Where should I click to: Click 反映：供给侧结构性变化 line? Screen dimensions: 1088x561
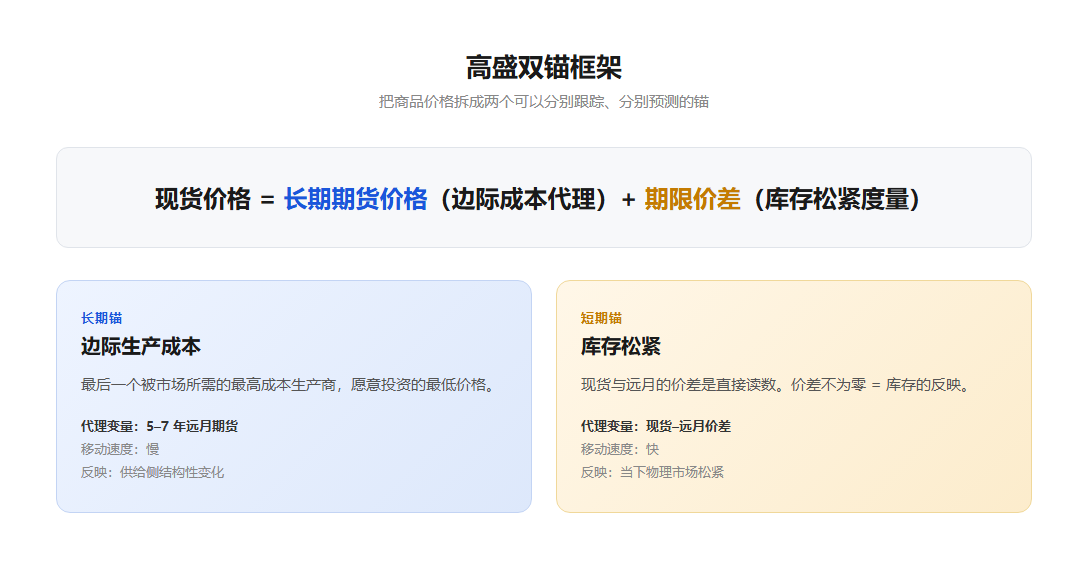click(153, 472)
